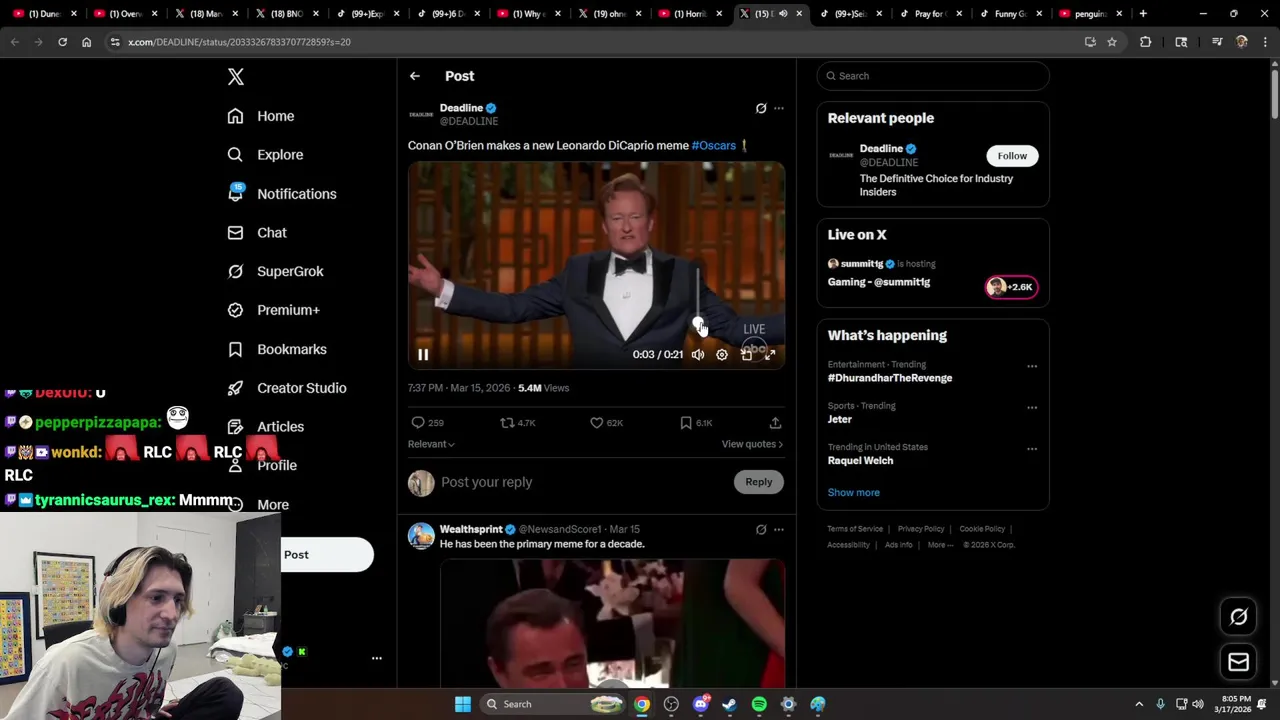Open Creator Studio in the sidebar

287,388
